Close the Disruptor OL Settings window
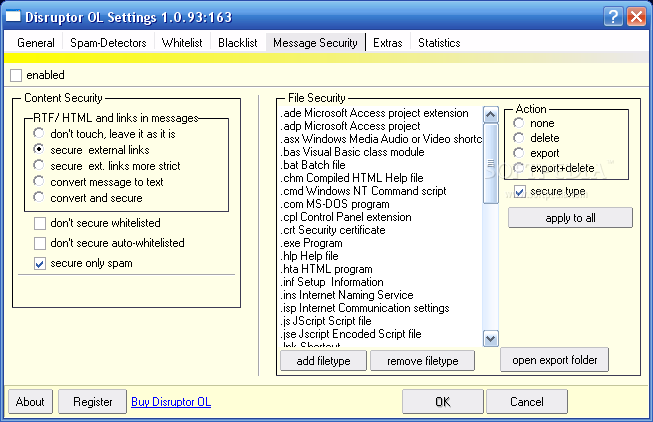Image resolution: width=653 pixels, height=422 pixels. (x=636, y=17)
